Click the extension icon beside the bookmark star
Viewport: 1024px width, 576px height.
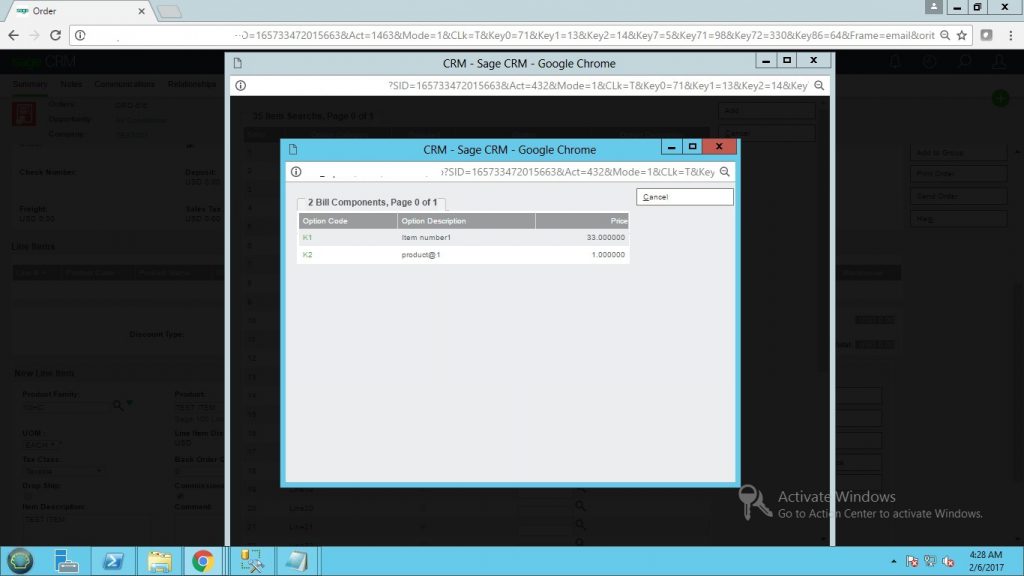click(x=987, y=35)
